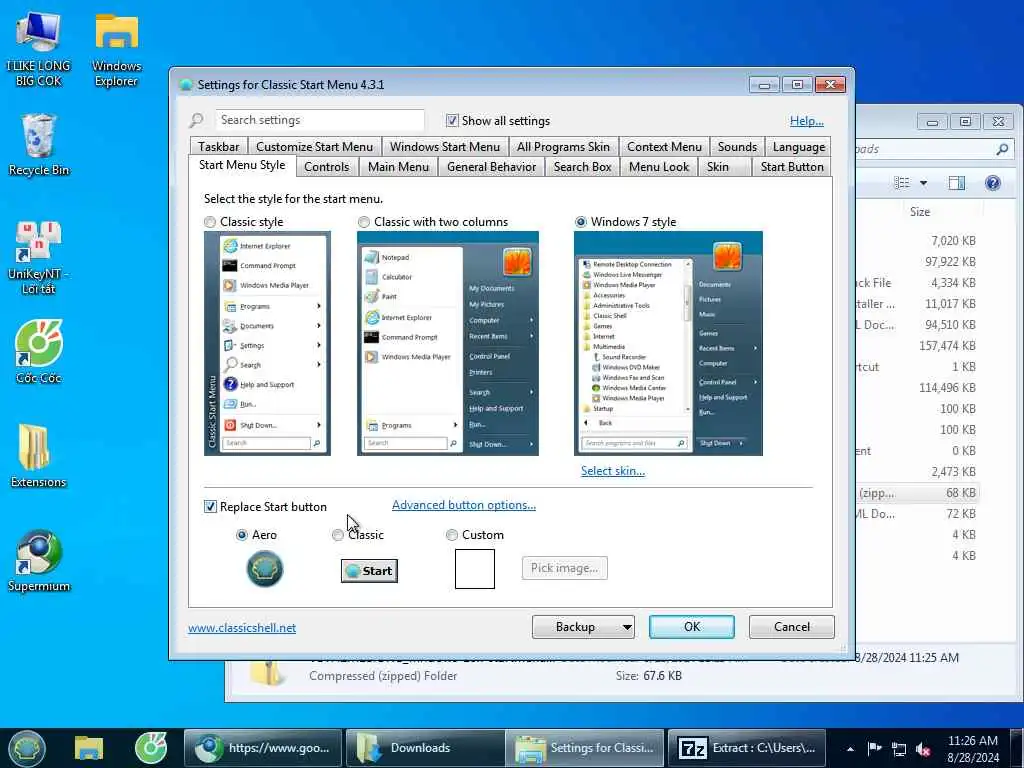Open view options dropdown arrow in Downloads window
This screenshot has width=1024, height=768.
(923, 183)
